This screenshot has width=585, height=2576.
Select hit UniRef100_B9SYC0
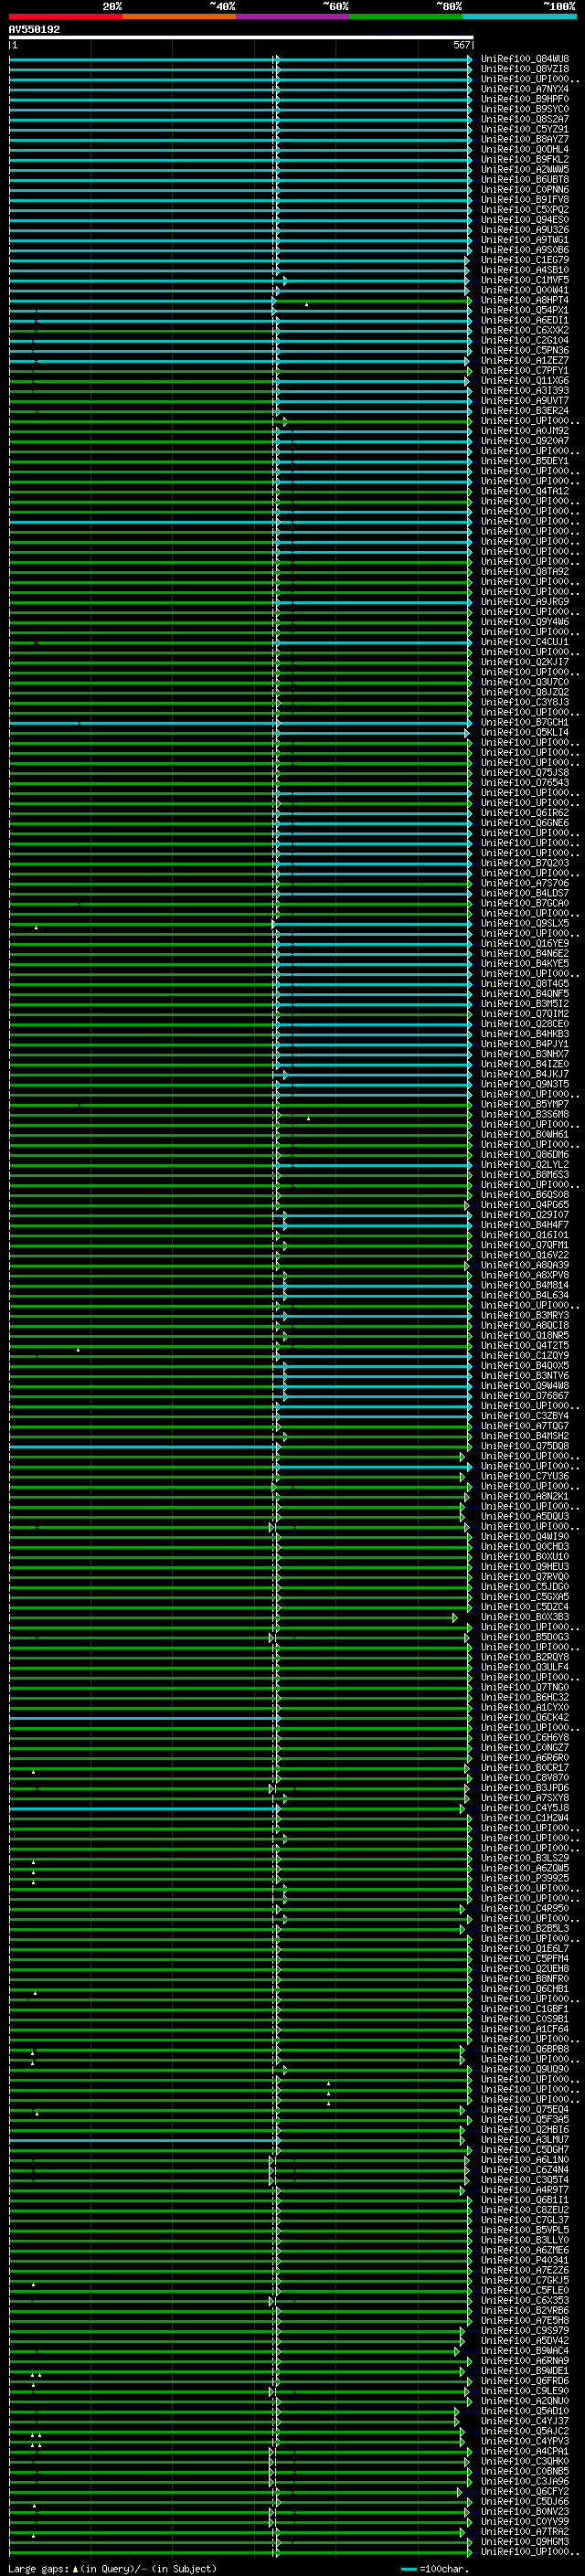(x=525, y=109)
